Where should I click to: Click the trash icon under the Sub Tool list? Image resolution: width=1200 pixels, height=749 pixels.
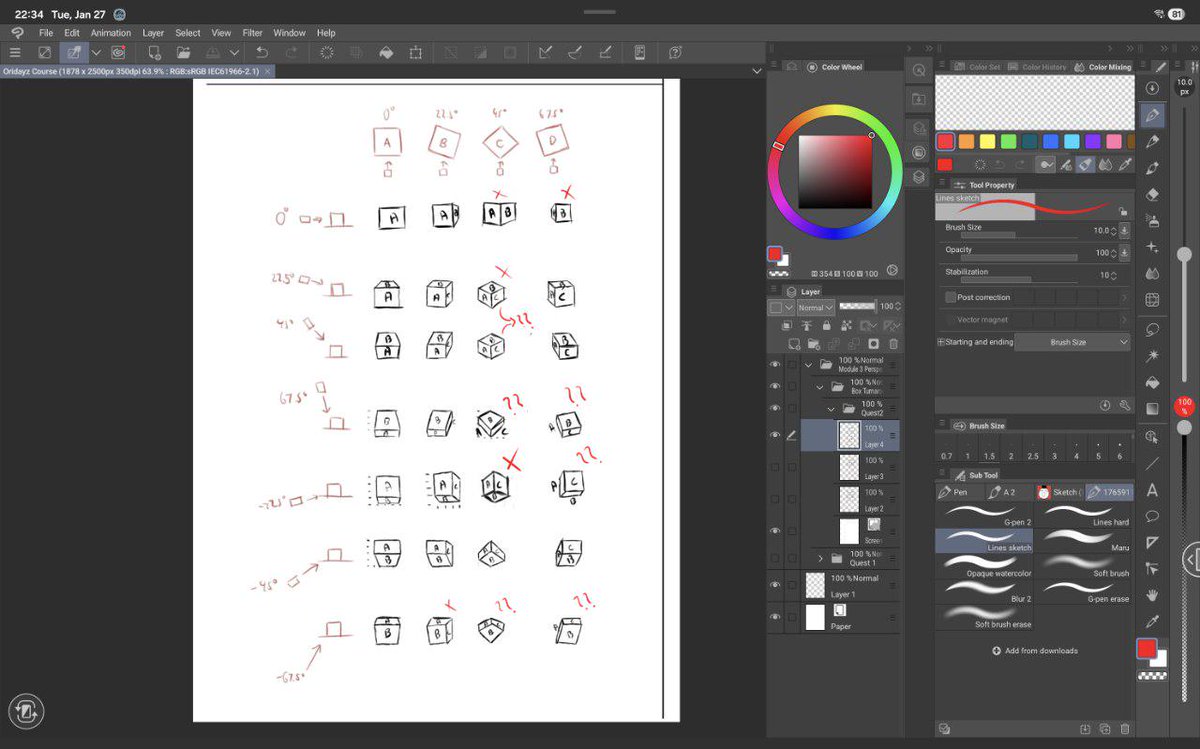[x=1125, y=729]
